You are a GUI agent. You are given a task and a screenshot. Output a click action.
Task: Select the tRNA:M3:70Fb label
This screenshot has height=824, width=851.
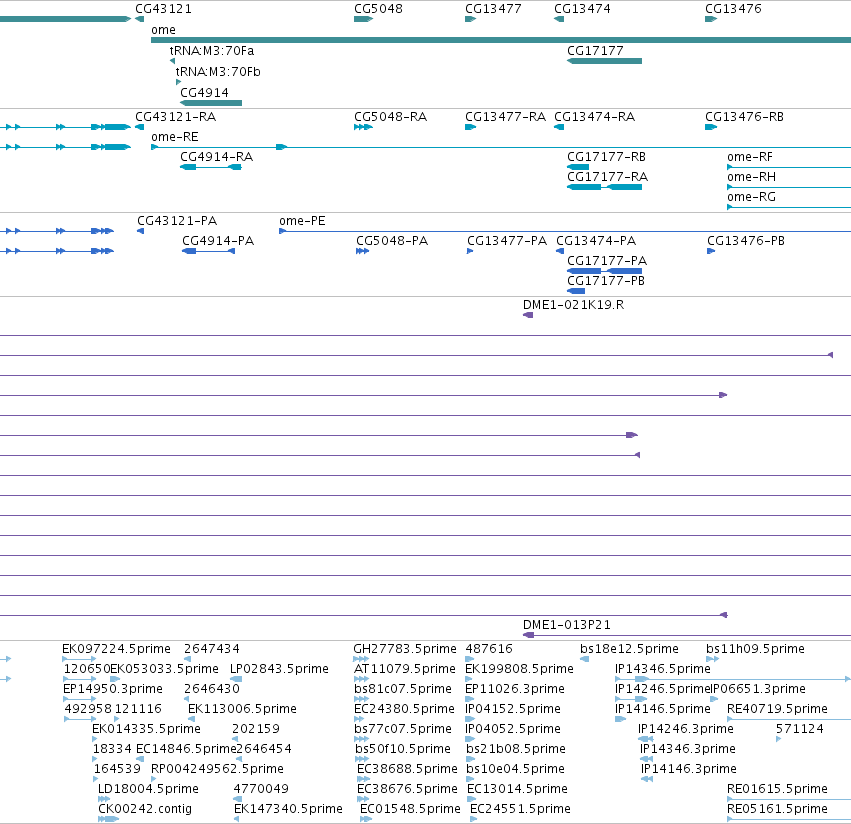coord(218,72)
